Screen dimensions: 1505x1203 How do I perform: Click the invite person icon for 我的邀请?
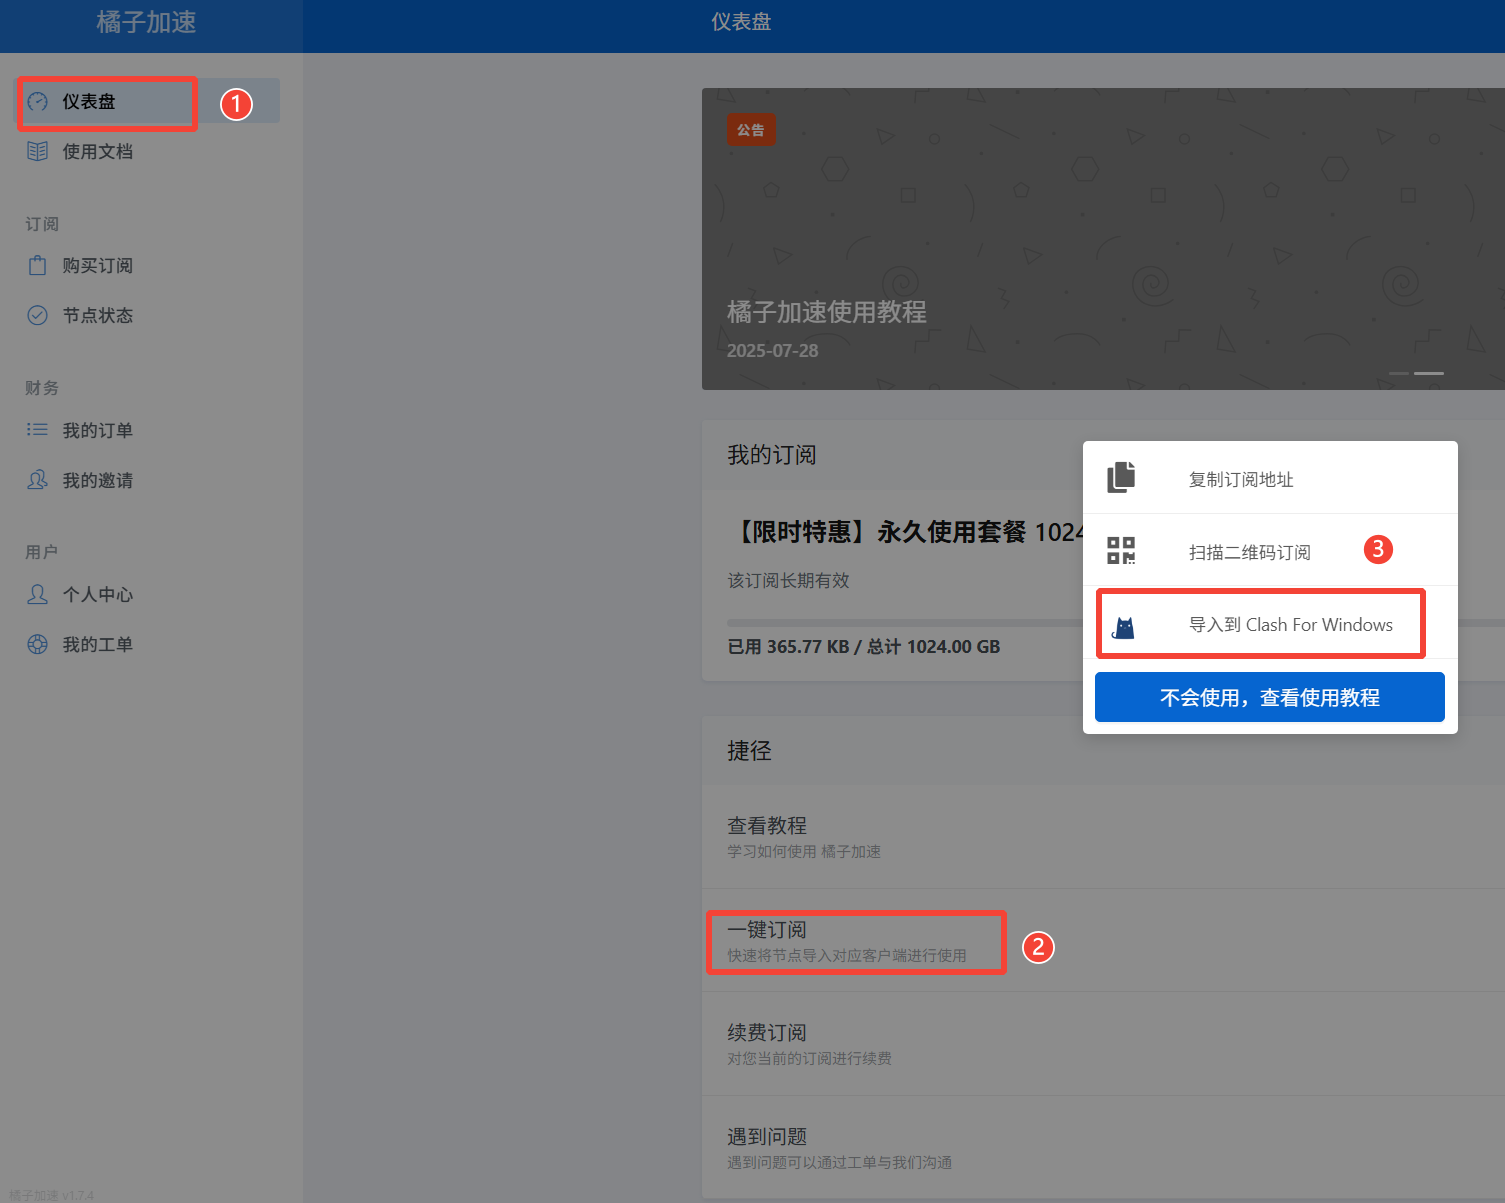pyautogui.click(x=38, y=480)
